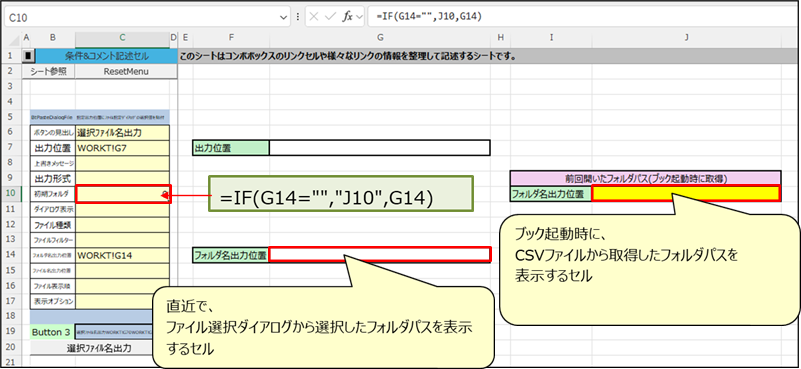Select column I header
Viewport: 801px width, 369px height.
(x=551, y=37)
